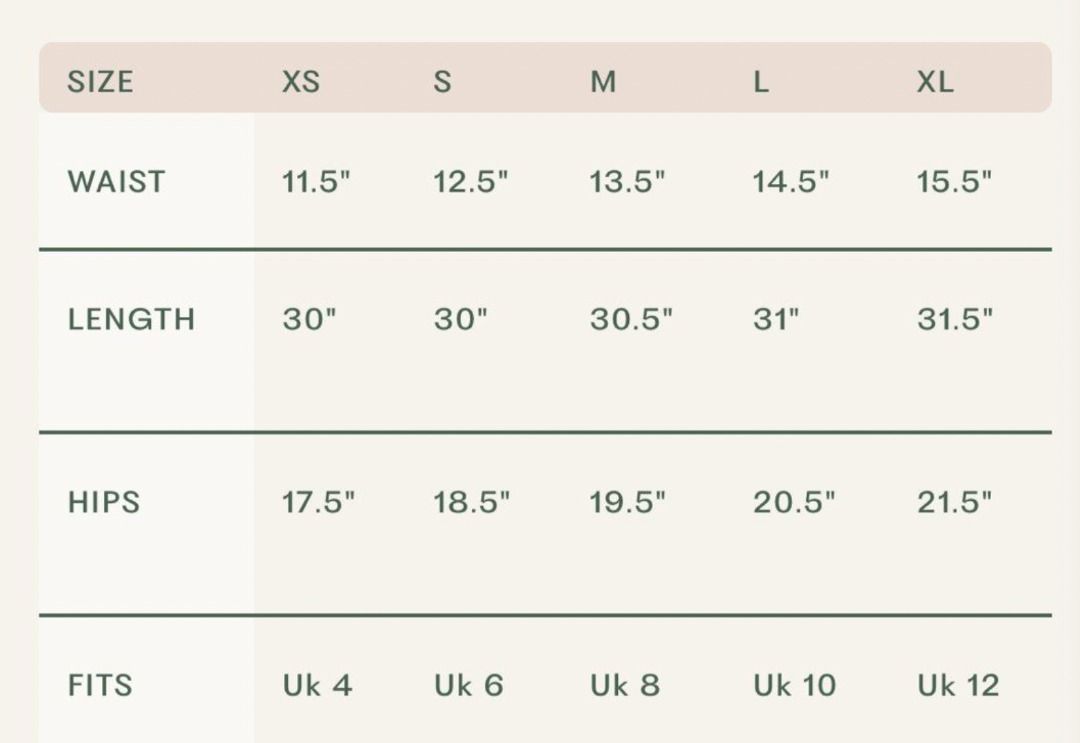1080x743 pixels.
Task: Select the L size column header
Action: pos(761,81)
